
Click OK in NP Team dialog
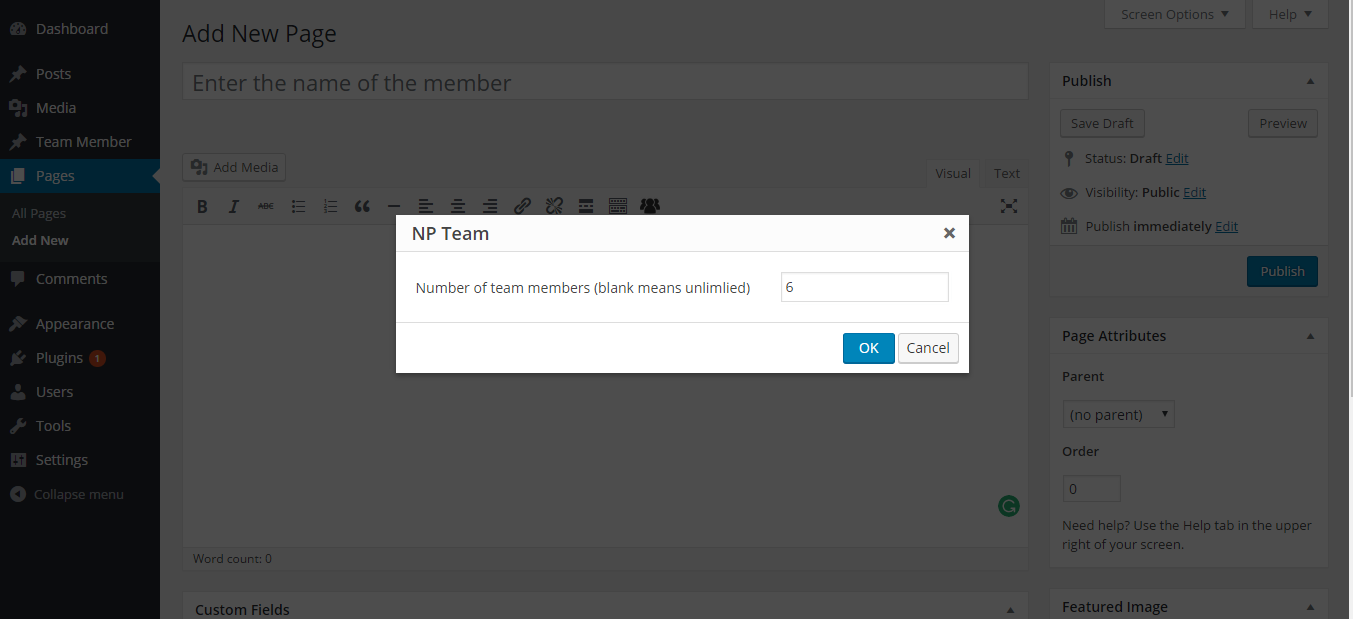(869, 348)
